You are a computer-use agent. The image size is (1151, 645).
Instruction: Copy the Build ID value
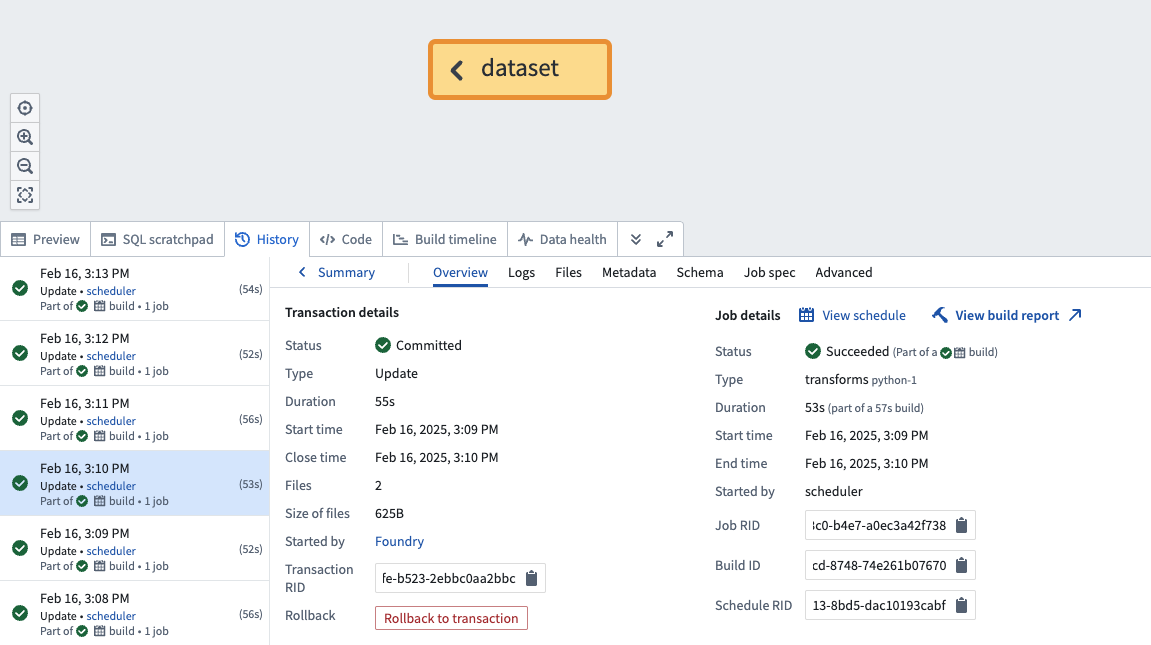[x=961, y=565]
